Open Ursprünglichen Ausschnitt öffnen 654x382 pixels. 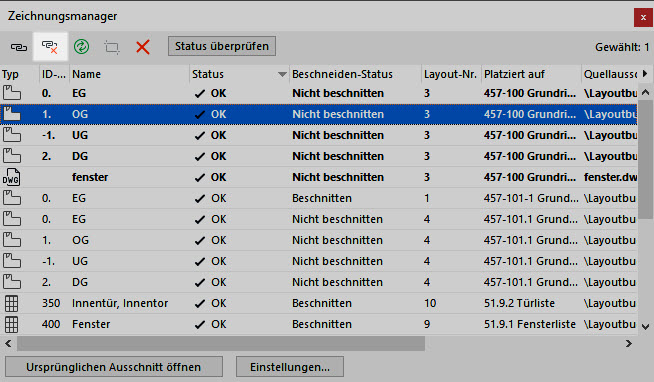coord(113,367)
